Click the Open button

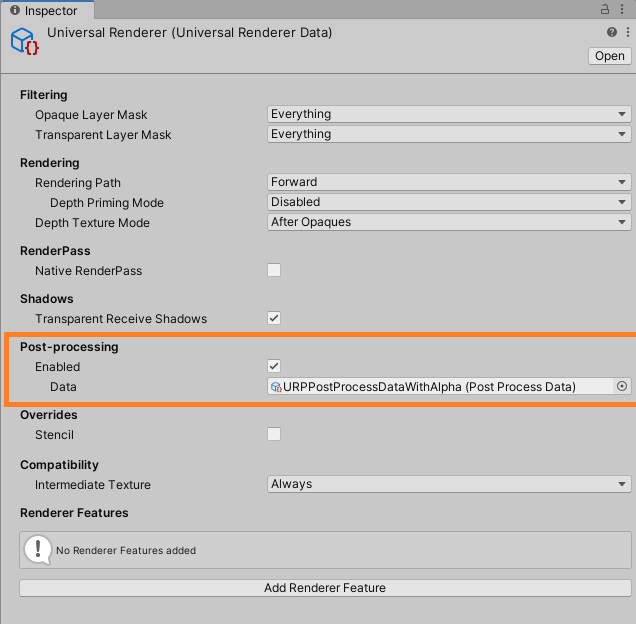click(x=610, y=56)
